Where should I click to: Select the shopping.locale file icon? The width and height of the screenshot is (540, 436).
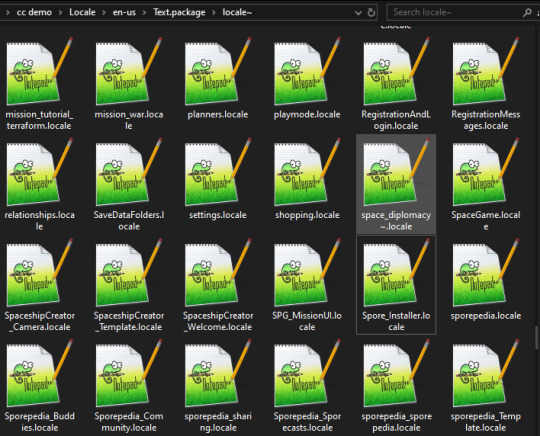[x=307, y=172]
